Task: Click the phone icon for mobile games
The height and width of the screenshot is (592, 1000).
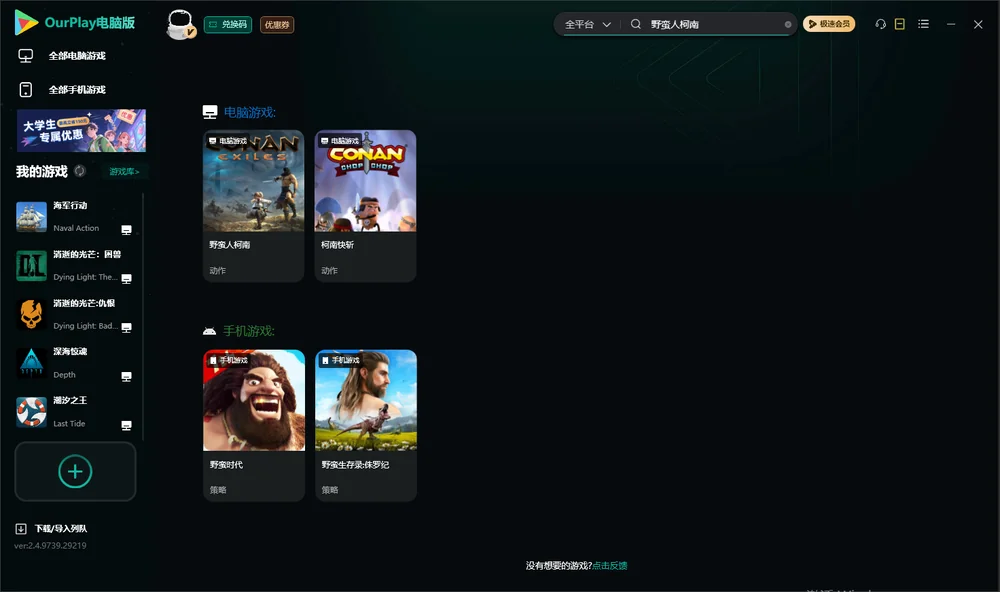Action: [x=26, y=90]
